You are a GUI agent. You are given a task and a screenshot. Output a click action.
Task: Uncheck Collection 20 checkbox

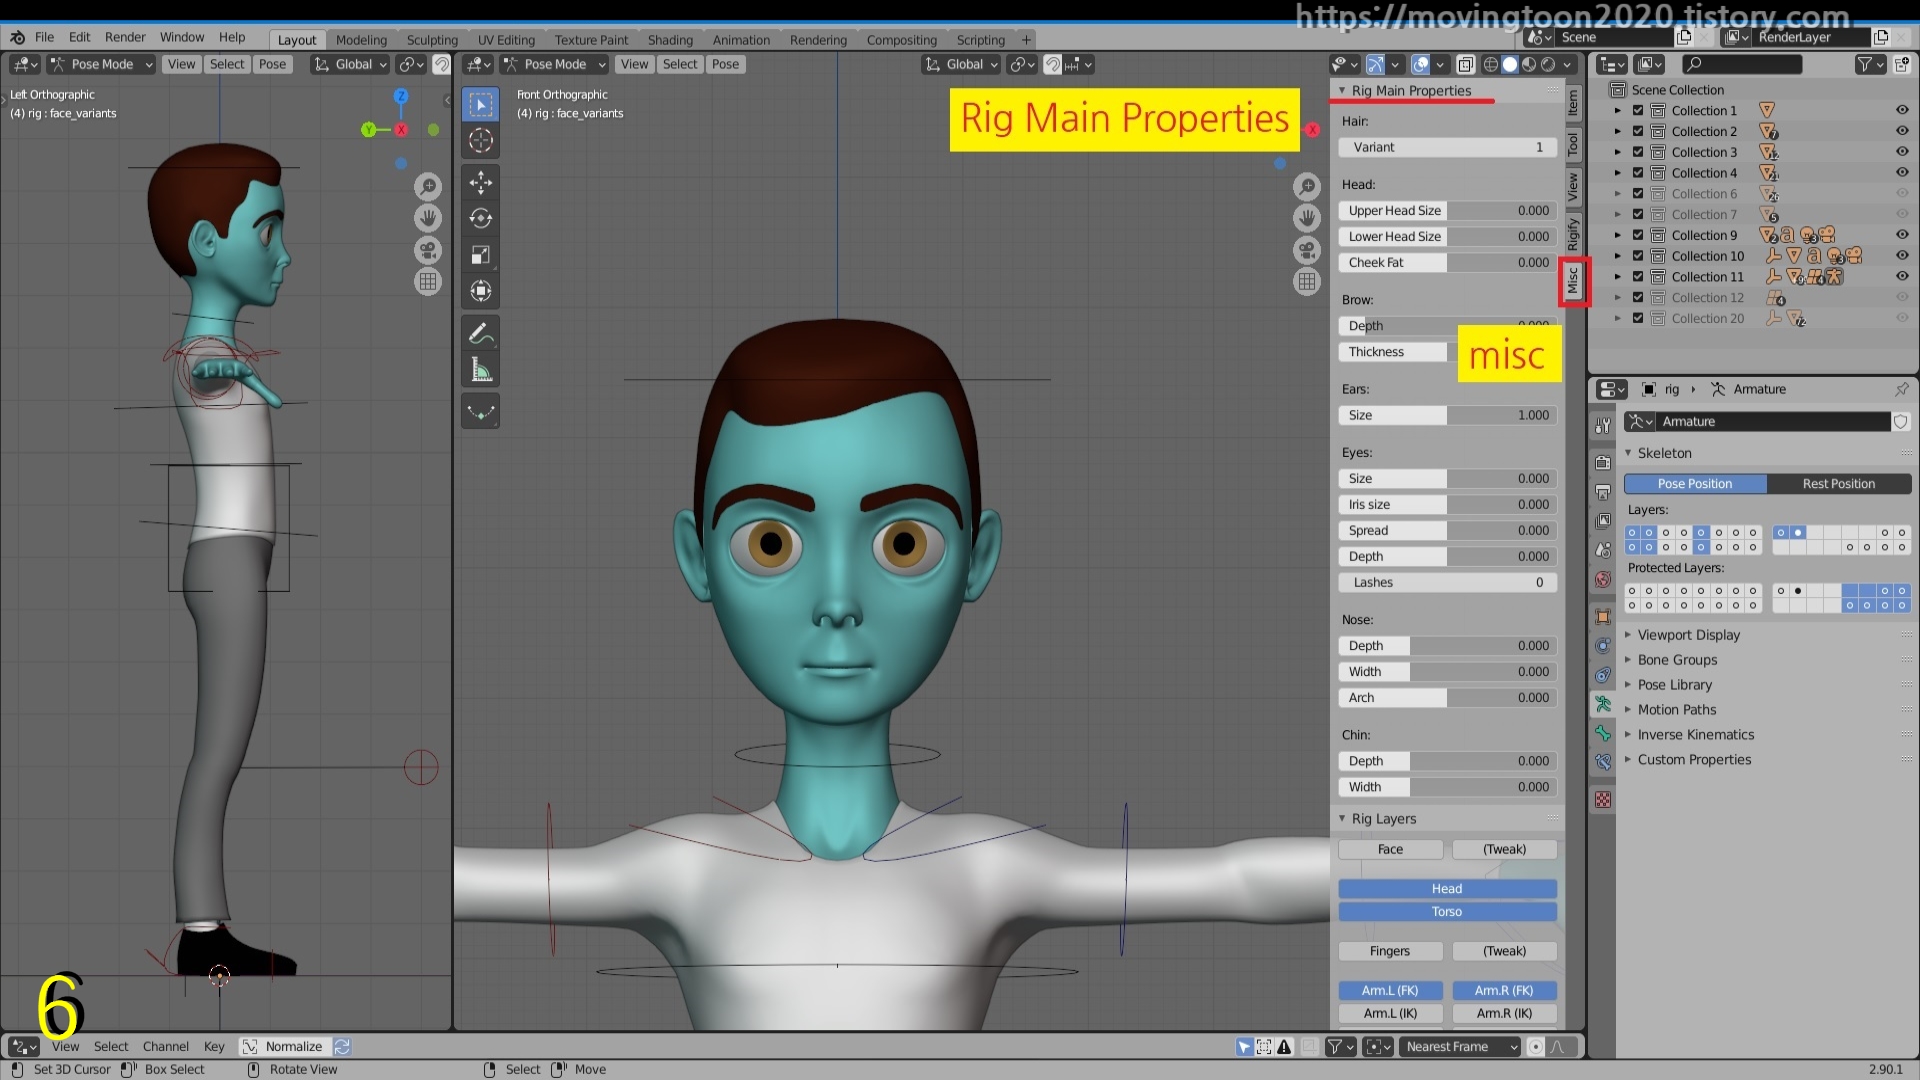(x=1638, y=318)
